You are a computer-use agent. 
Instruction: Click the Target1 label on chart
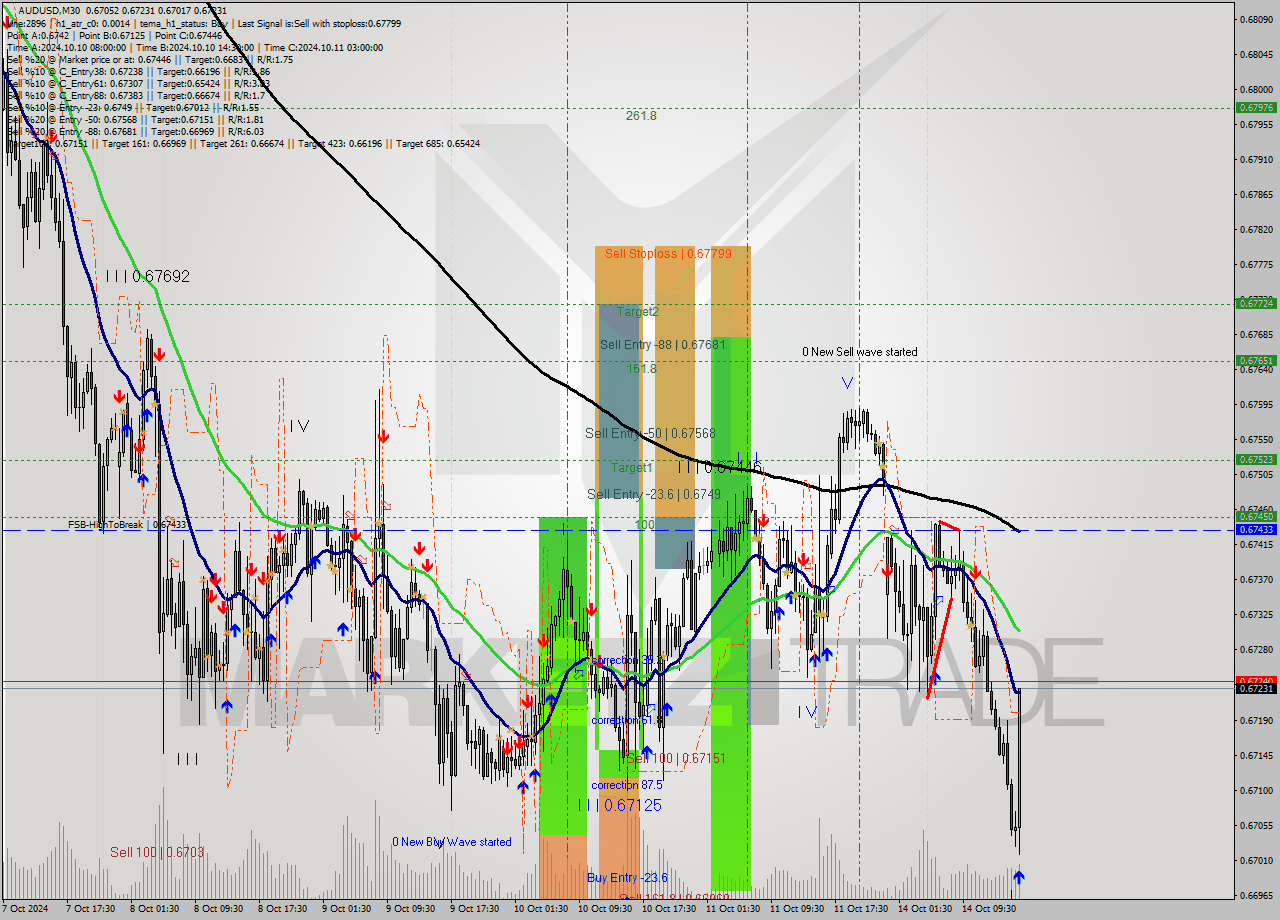point(632,467)
